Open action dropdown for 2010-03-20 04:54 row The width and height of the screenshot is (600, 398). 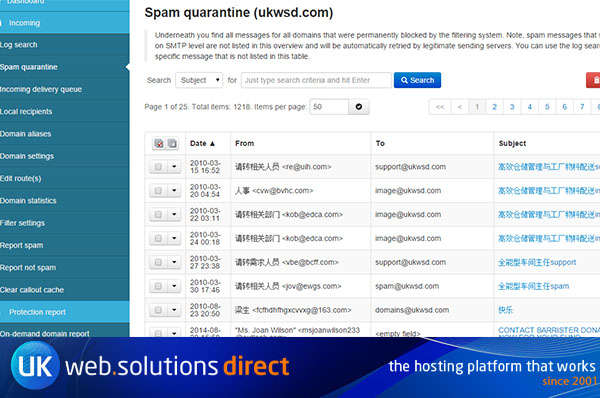(x=174, y=191)
